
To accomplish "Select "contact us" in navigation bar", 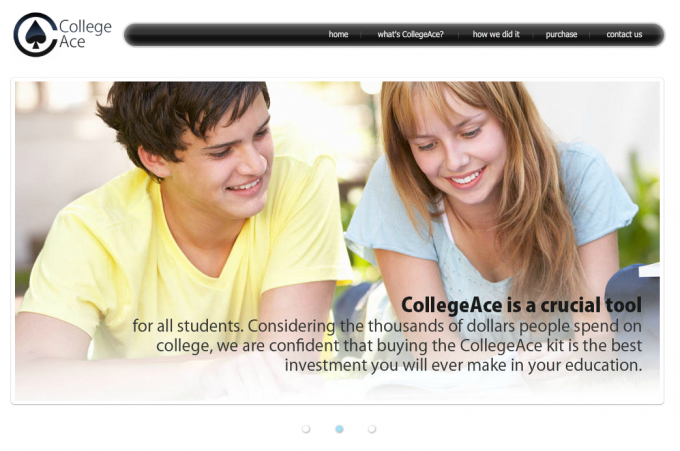I will 624,34.
